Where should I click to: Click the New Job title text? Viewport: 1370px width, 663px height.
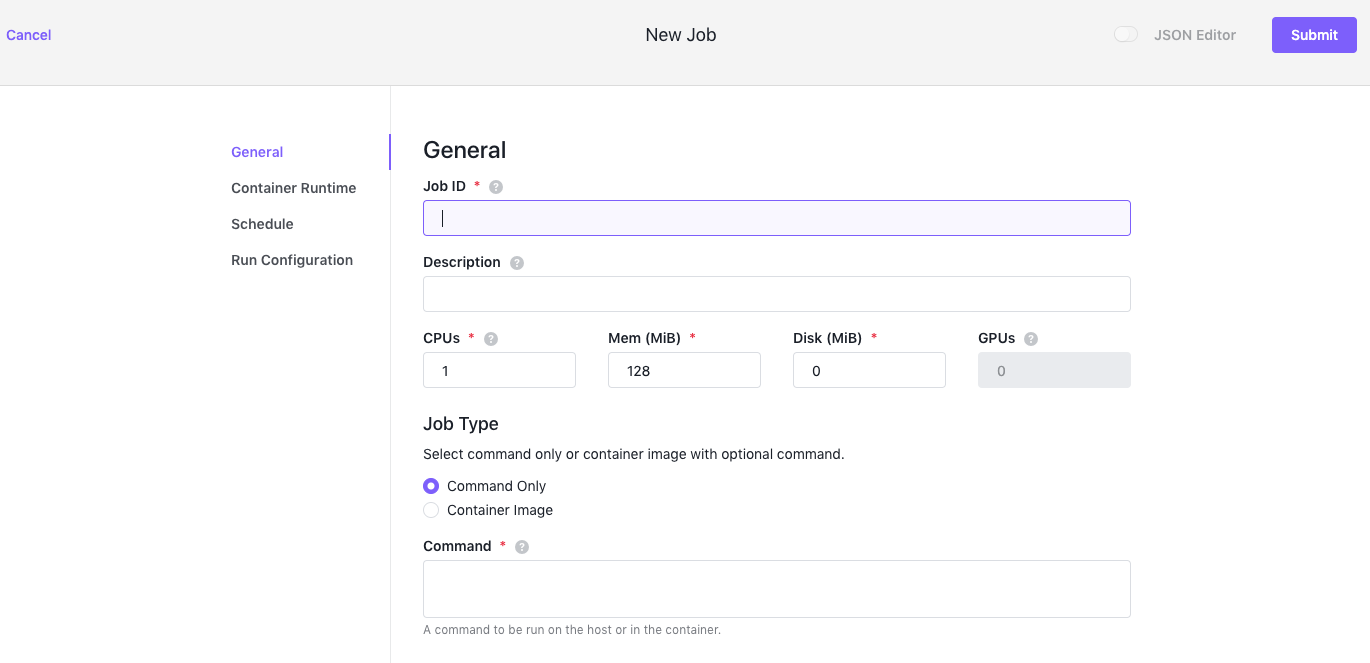click(681, 35)
